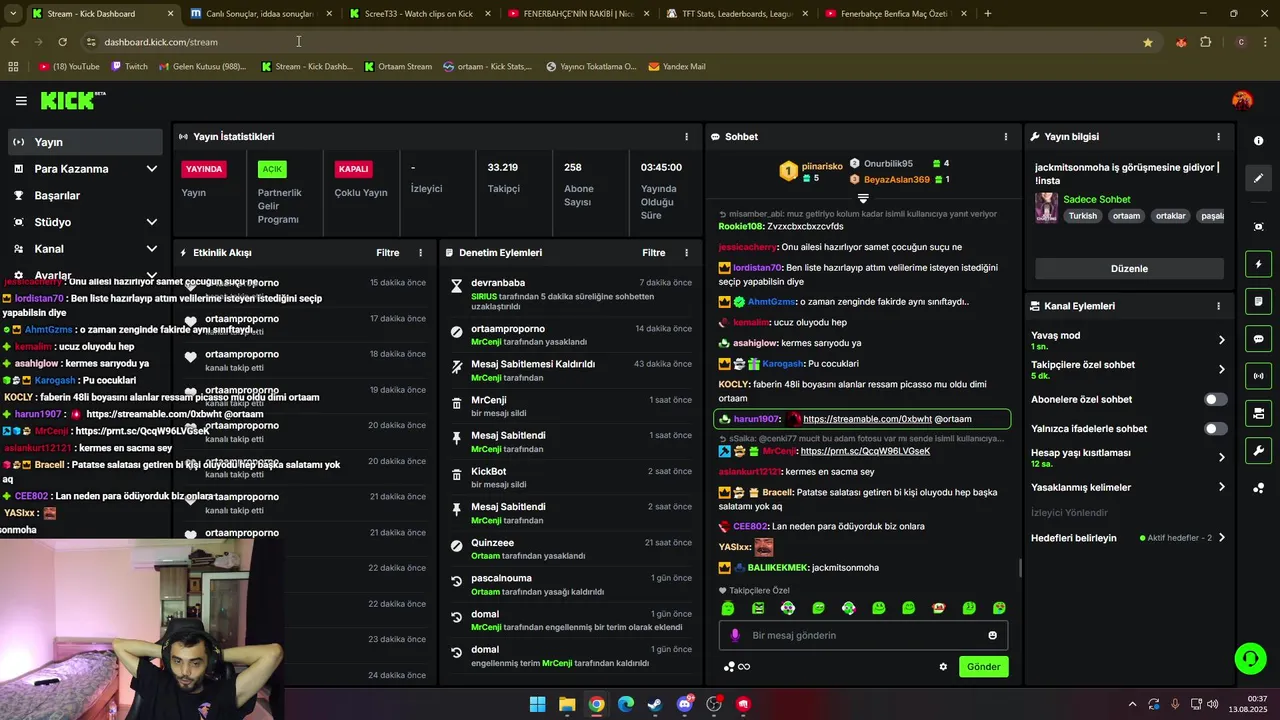
Task: Open Sohbet panel three-dot menu
Action: pyautogui.click(x=1006, y=137)
